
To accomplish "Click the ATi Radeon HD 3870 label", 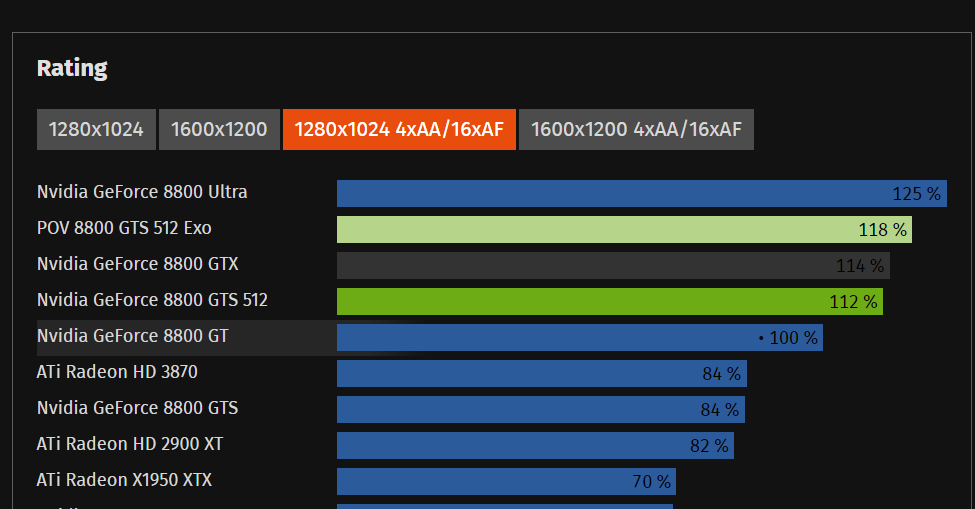I will pyautogui.click(x=117, y=372).
